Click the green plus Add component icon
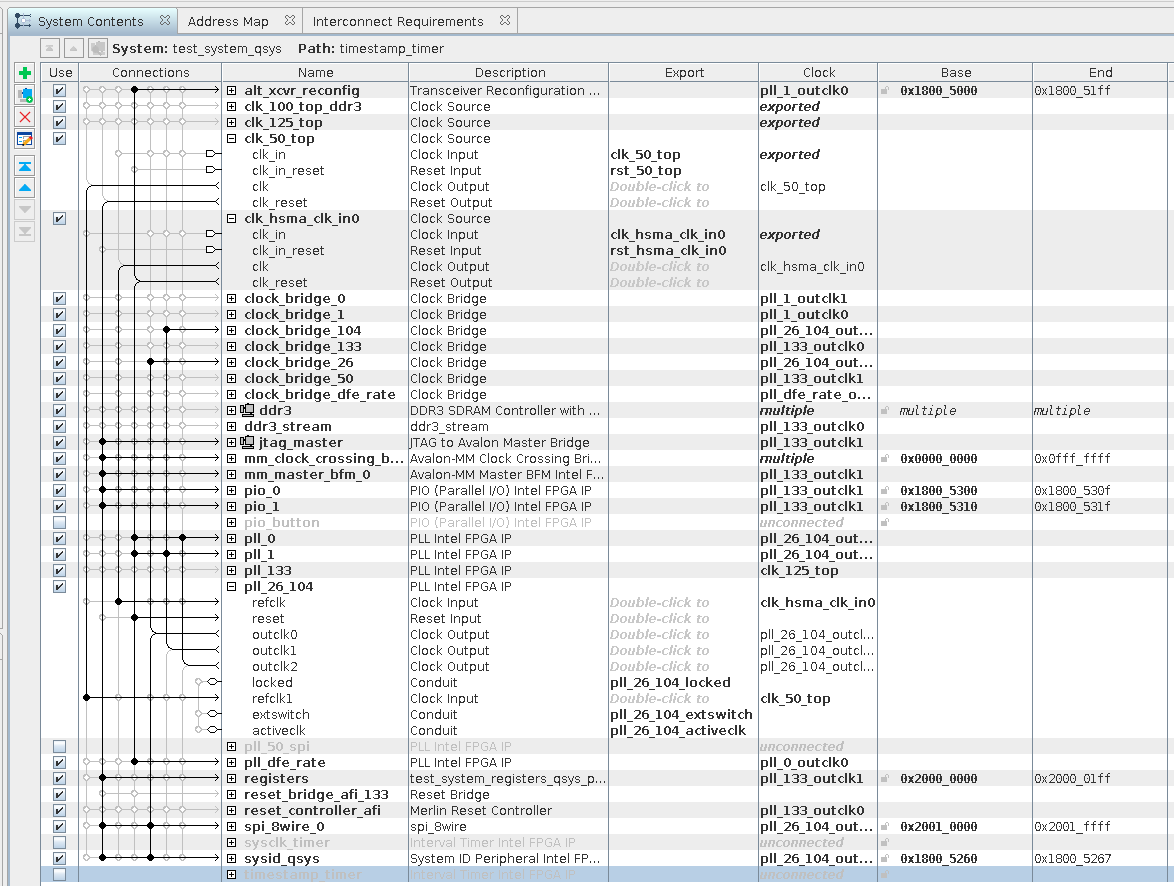This screenshot has height=886, width=1174. [x=25, y=73]
